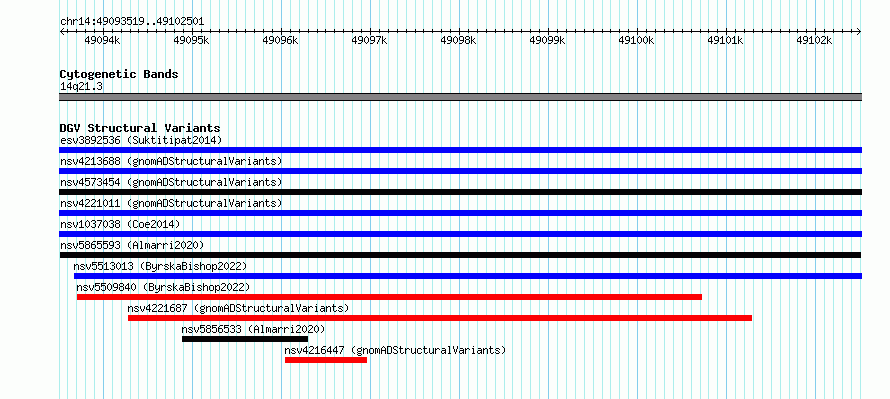
Task: Click the left arrowhead of the ruler
Action: [62, 32]
